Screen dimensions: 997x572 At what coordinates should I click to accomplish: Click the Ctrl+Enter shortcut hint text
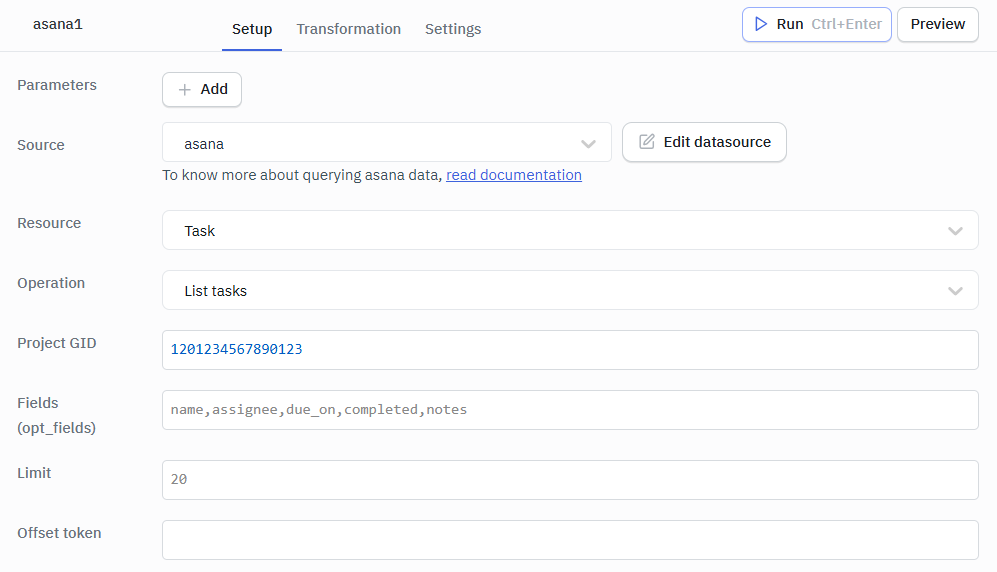(x=846, y=24)
